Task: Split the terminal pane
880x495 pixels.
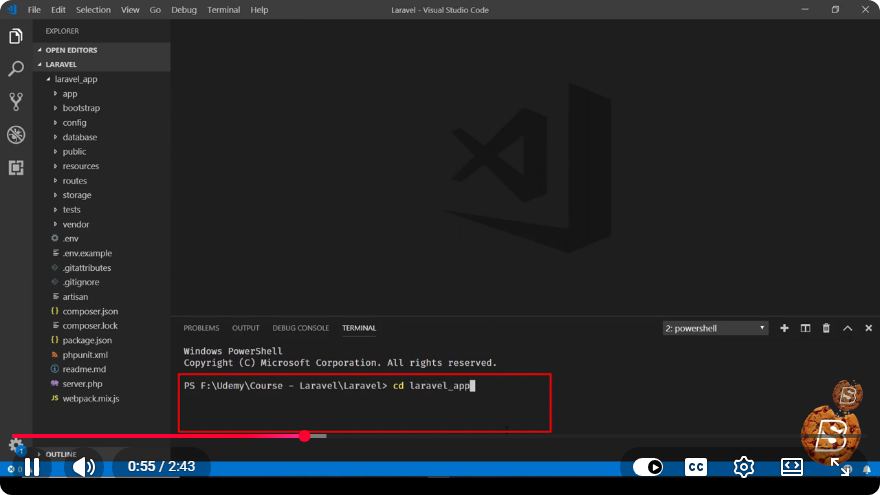Action: tap(805, 328)
